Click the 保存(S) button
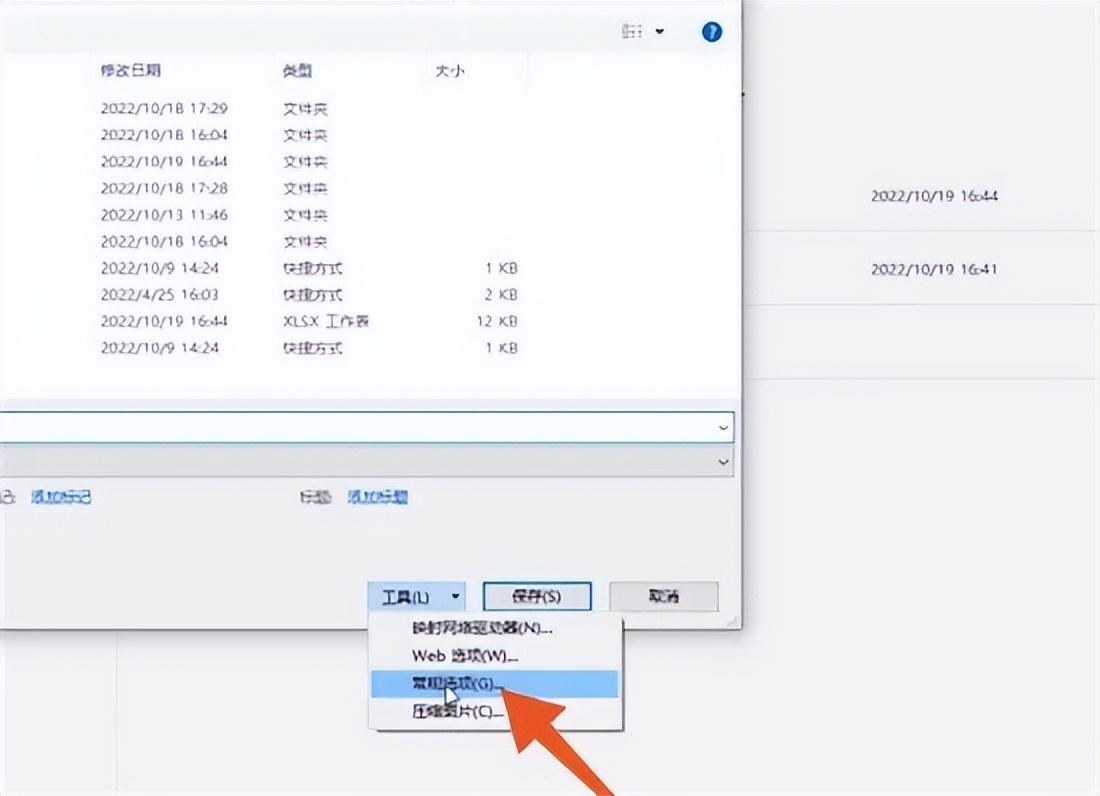This screenshot has width=1100, height=796. [537, 596]
